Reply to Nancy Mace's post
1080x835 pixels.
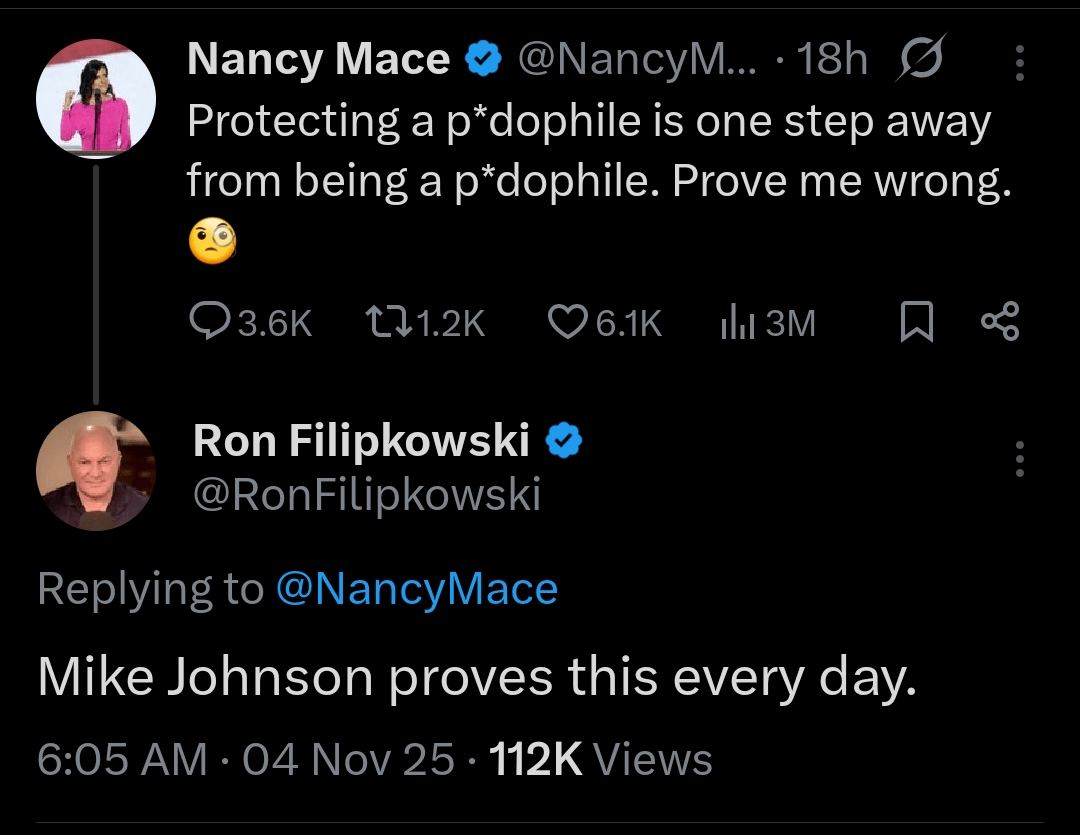click(x=210, y=323)
